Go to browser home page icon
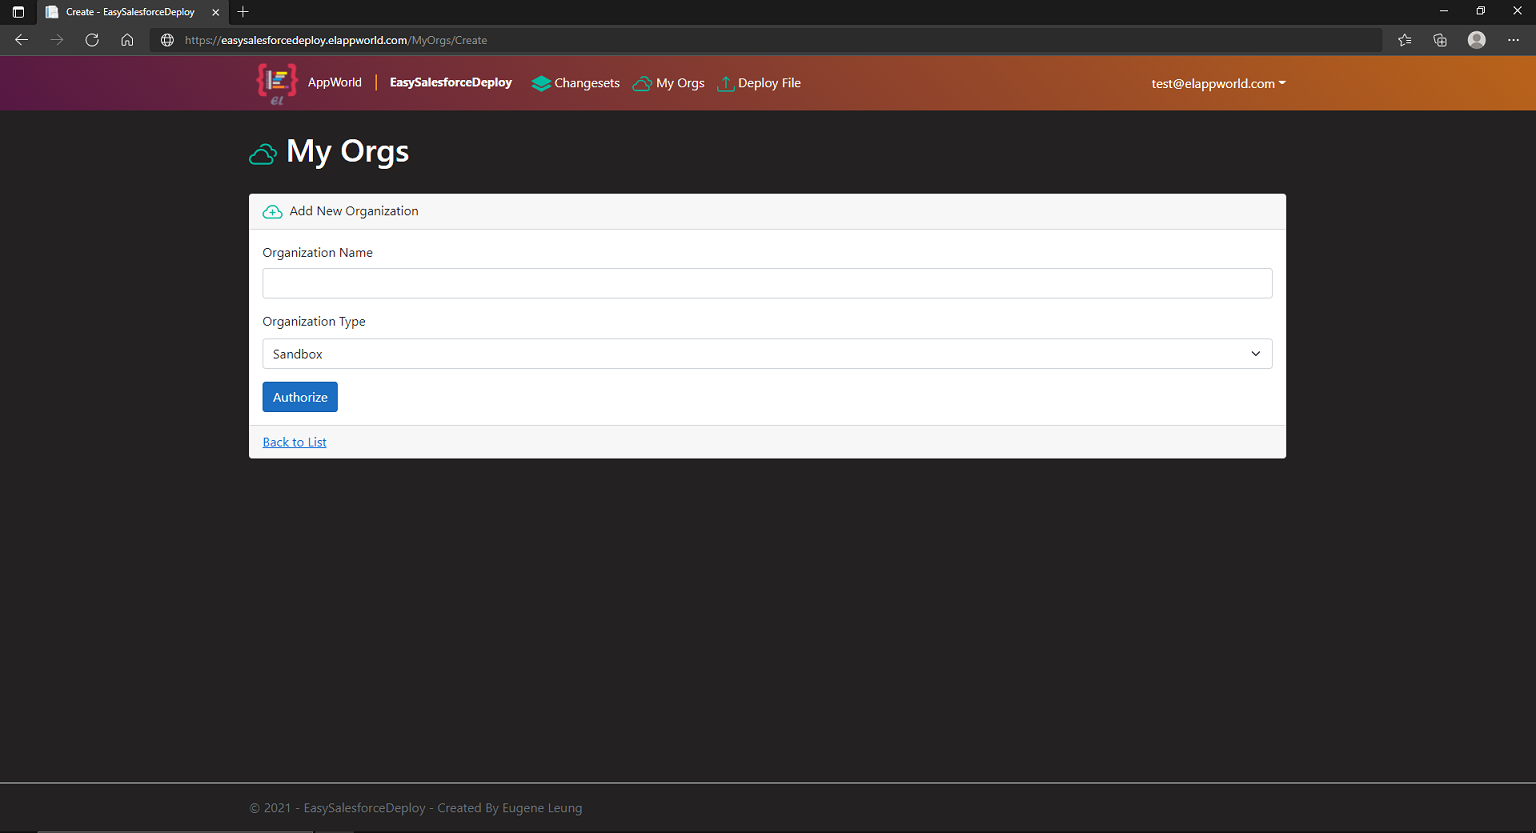The height and width of the screenshot is (833, 1536). tap(127, 40)
